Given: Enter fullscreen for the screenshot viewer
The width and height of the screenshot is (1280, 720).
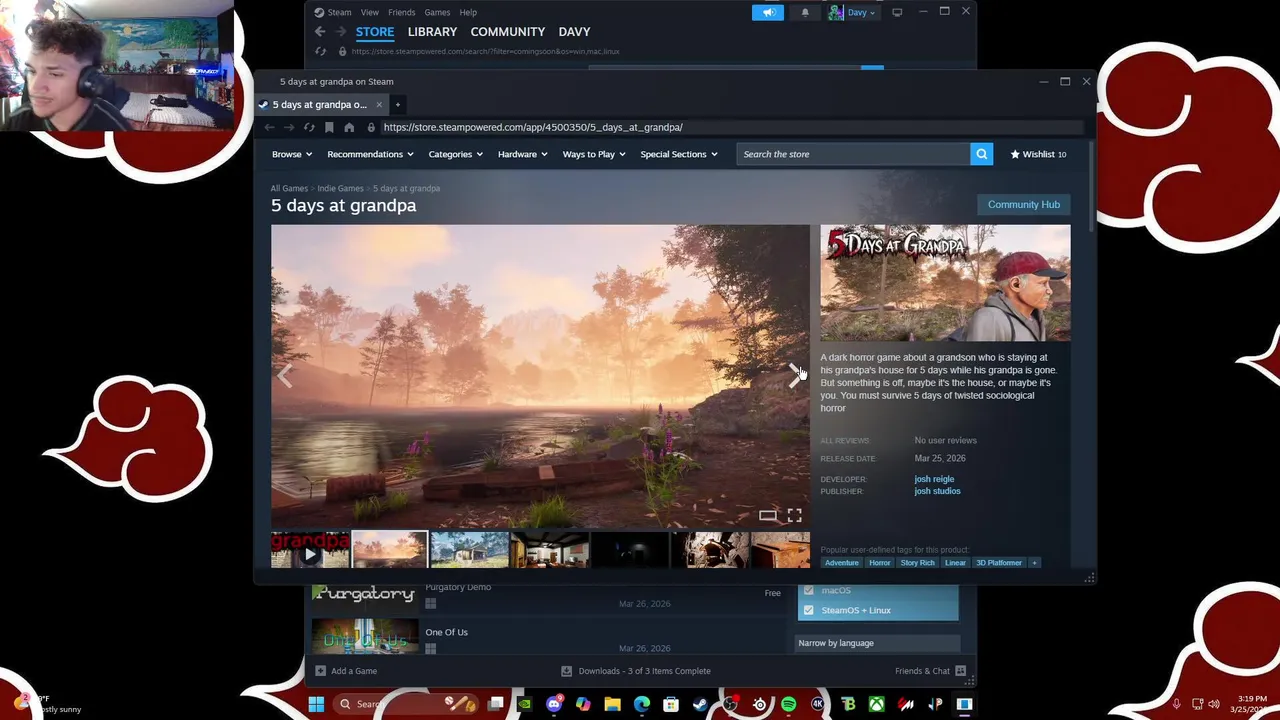Looking at the screenshot, I should point(794,515).
